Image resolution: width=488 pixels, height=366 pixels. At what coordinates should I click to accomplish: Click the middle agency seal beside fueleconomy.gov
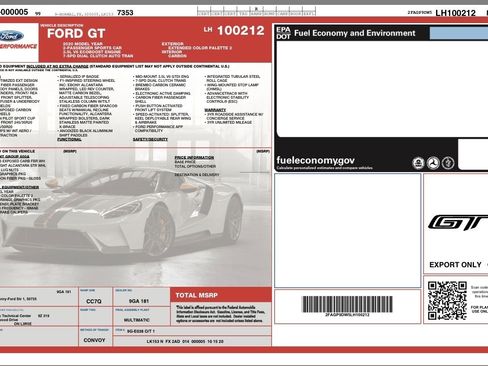click(x=433, y=163)
